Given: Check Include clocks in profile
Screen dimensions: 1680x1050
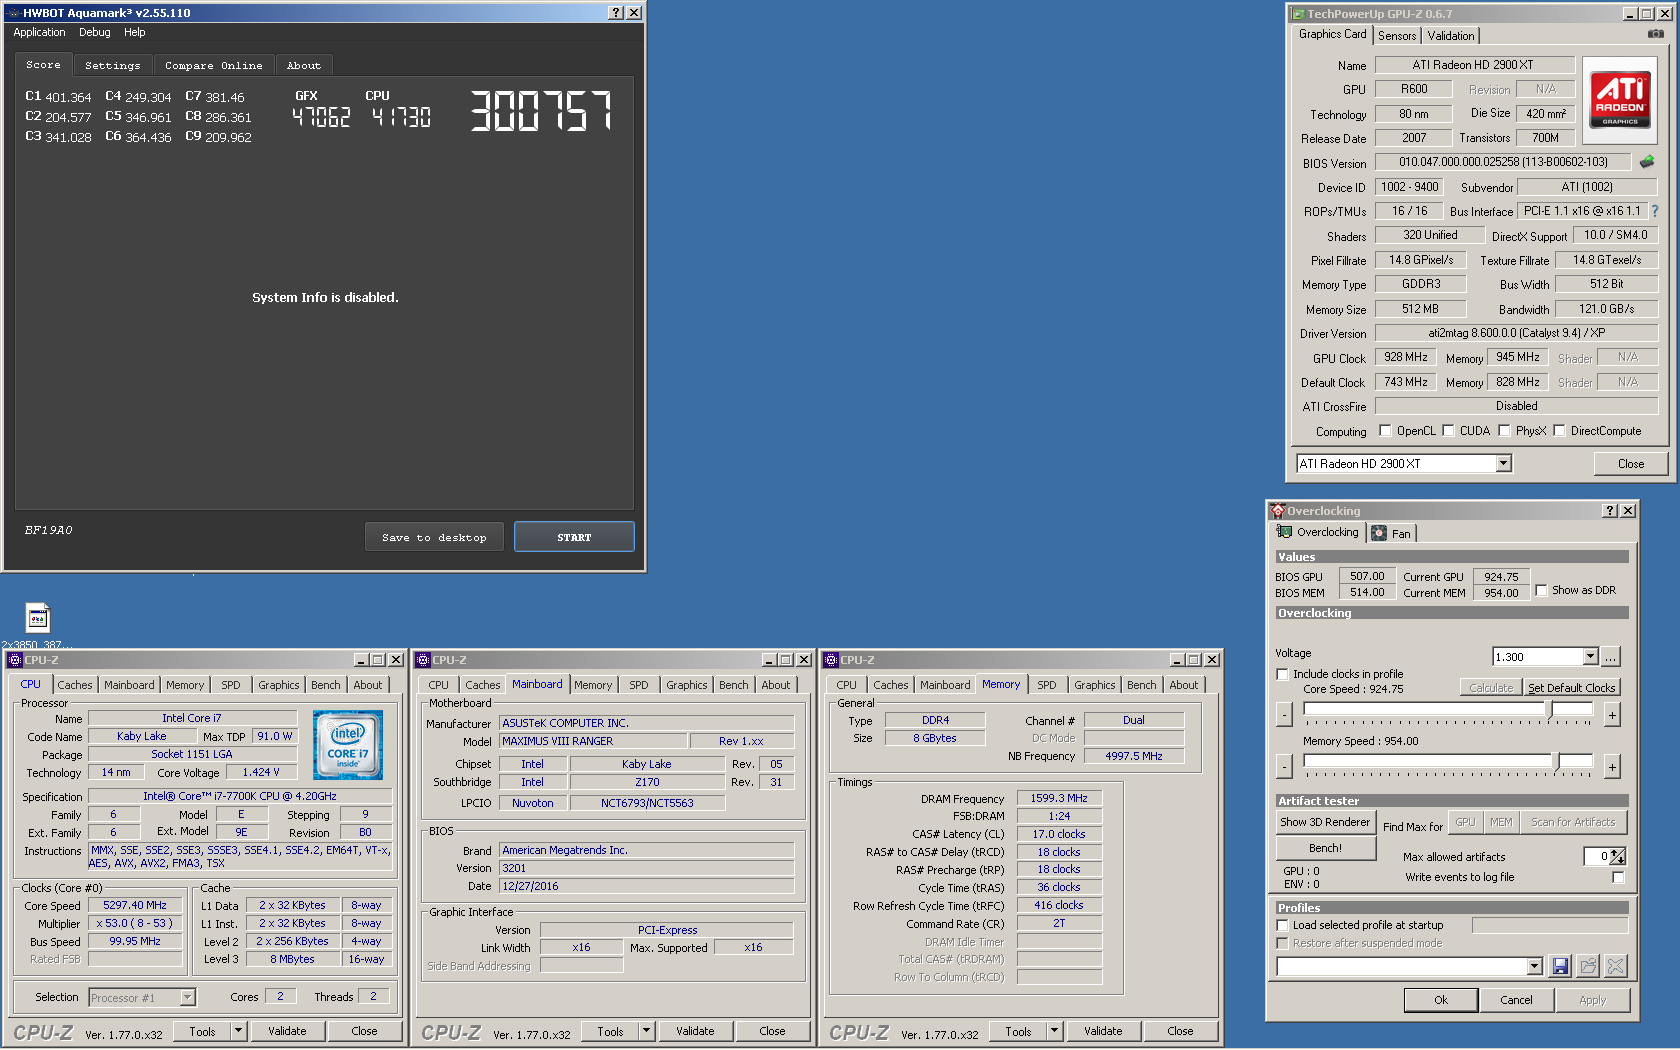Looking at the screenshot, I should pyautogui.click(x=1282, y=674).
